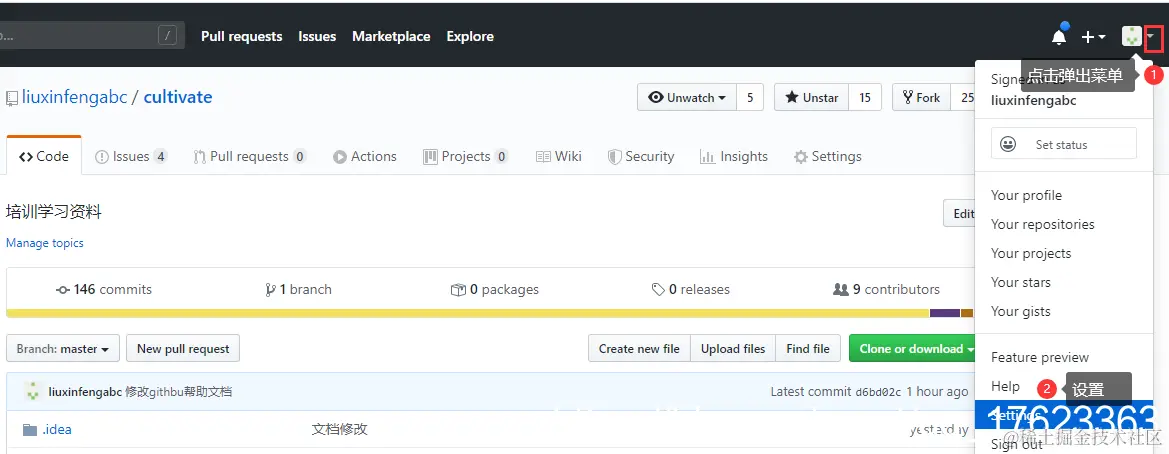Click the .idea folder icon
Image resolution: width=1169 pixels, height=454 pixels.
coord(29,430)
